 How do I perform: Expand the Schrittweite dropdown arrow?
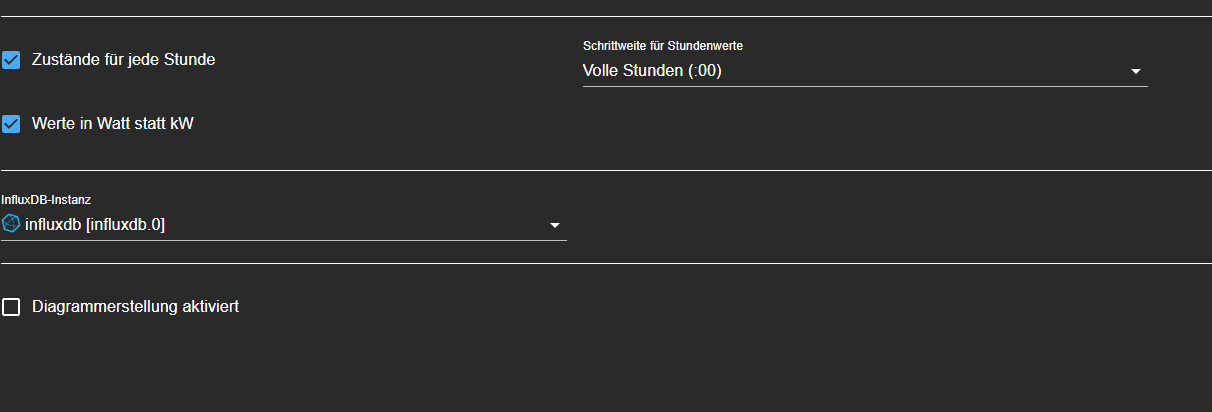[1136, 72]
